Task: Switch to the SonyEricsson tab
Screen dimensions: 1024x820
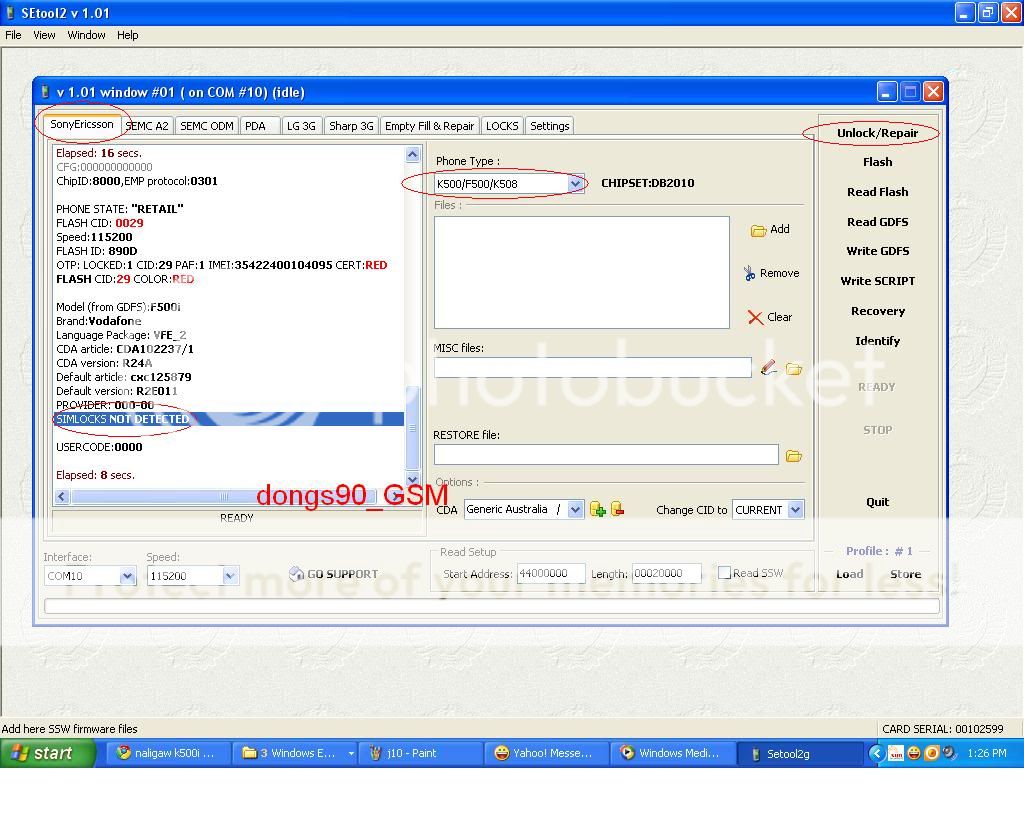Action: click(82, 124)
